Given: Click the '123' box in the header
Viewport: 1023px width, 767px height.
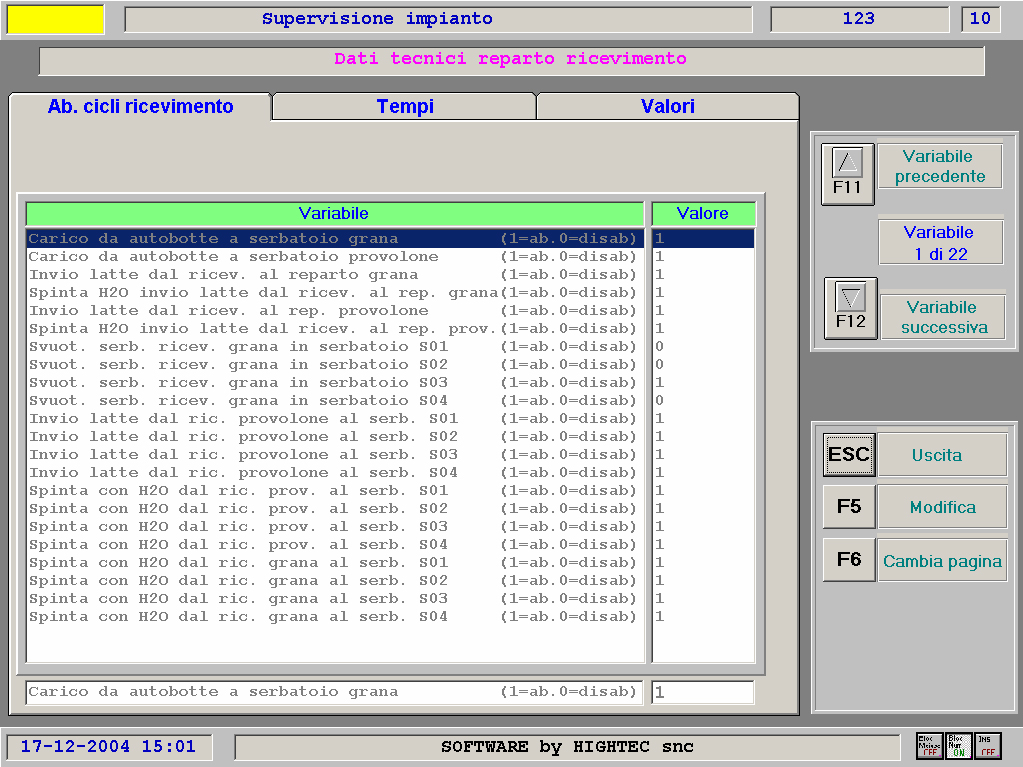Looking at the screenshot, I should point(859,19).
